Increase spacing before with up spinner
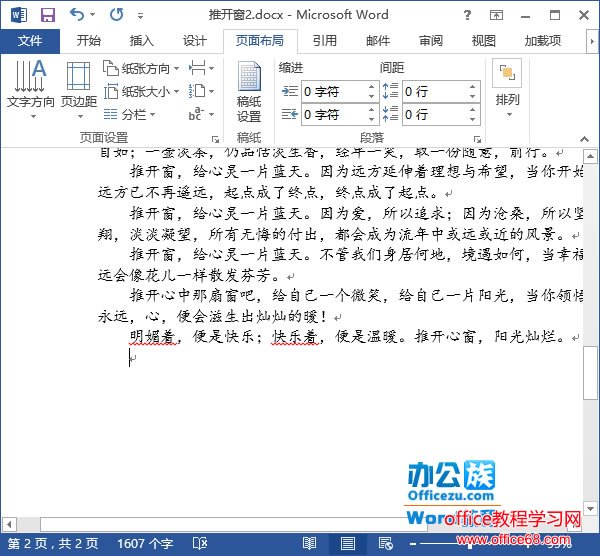The image size is (600, 556). pos(473,86)
